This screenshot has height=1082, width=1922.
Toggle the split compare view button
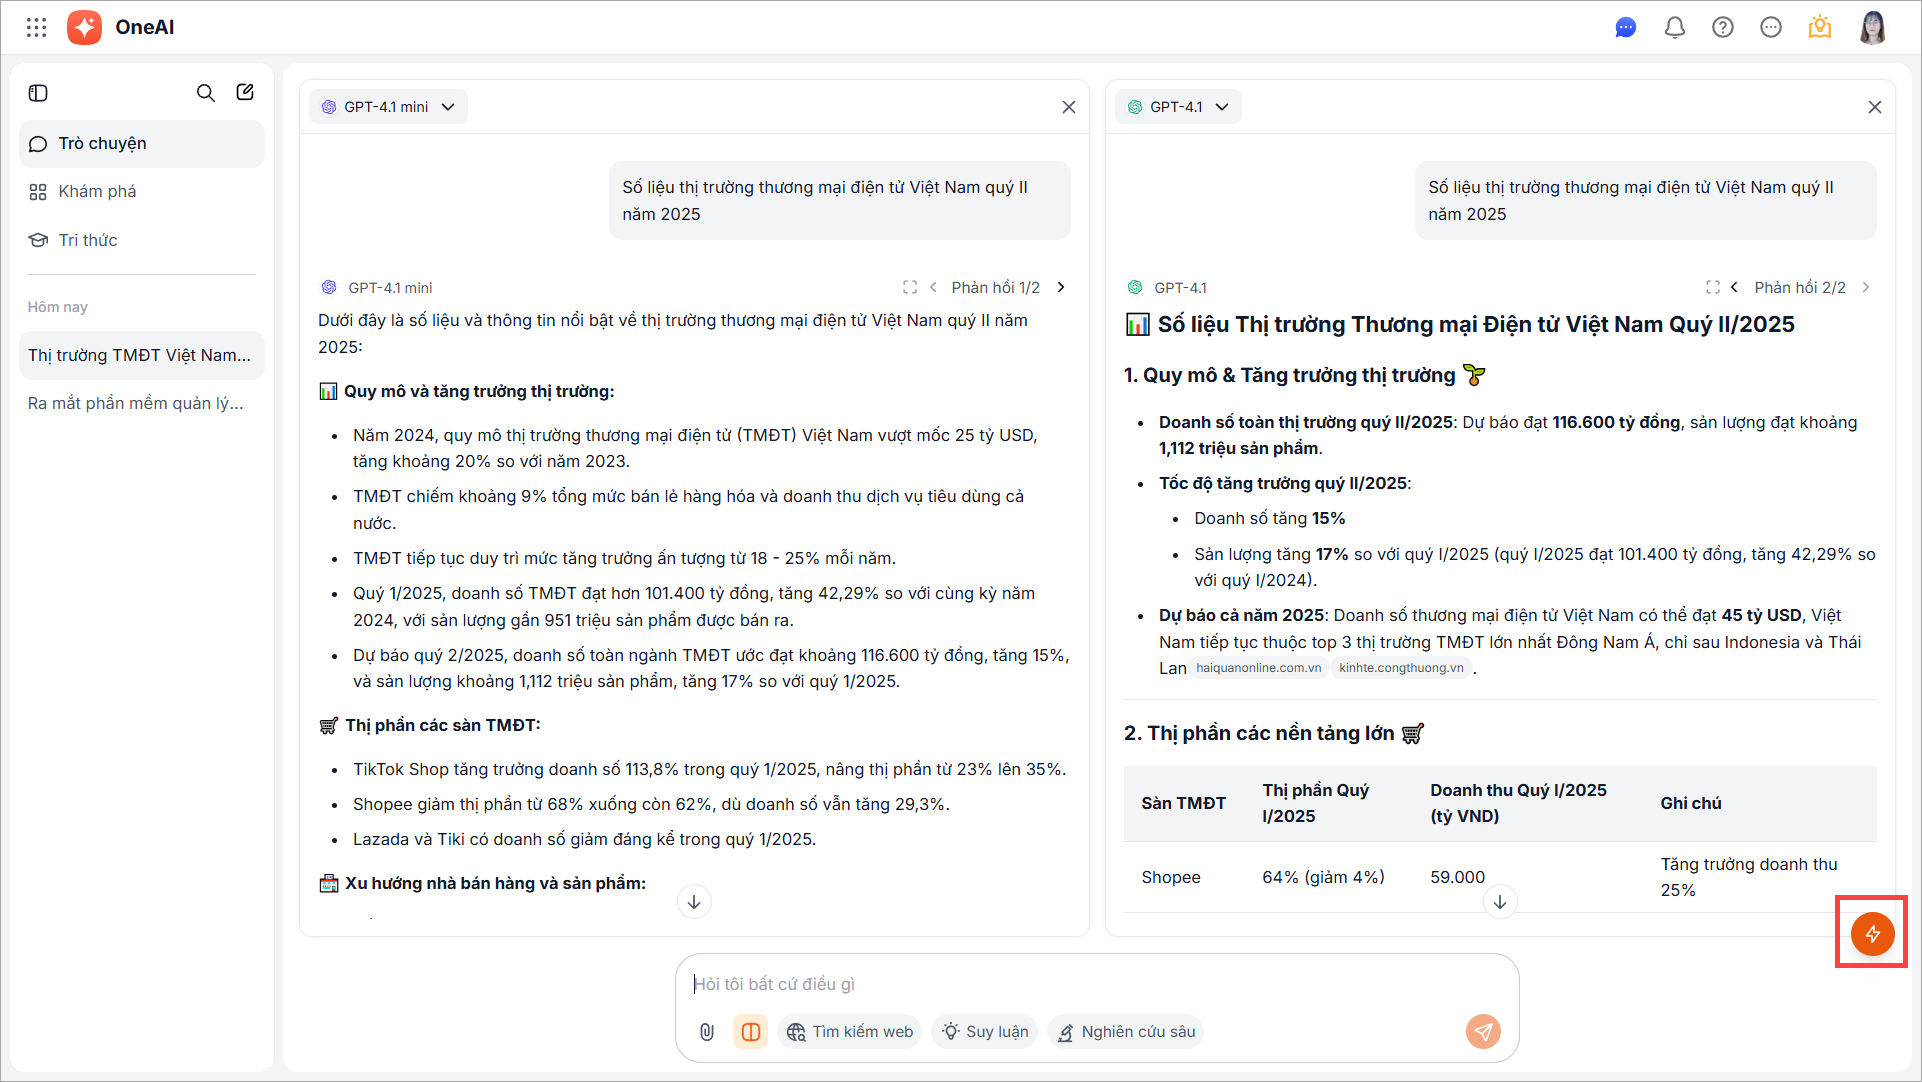coord(750,1031)
